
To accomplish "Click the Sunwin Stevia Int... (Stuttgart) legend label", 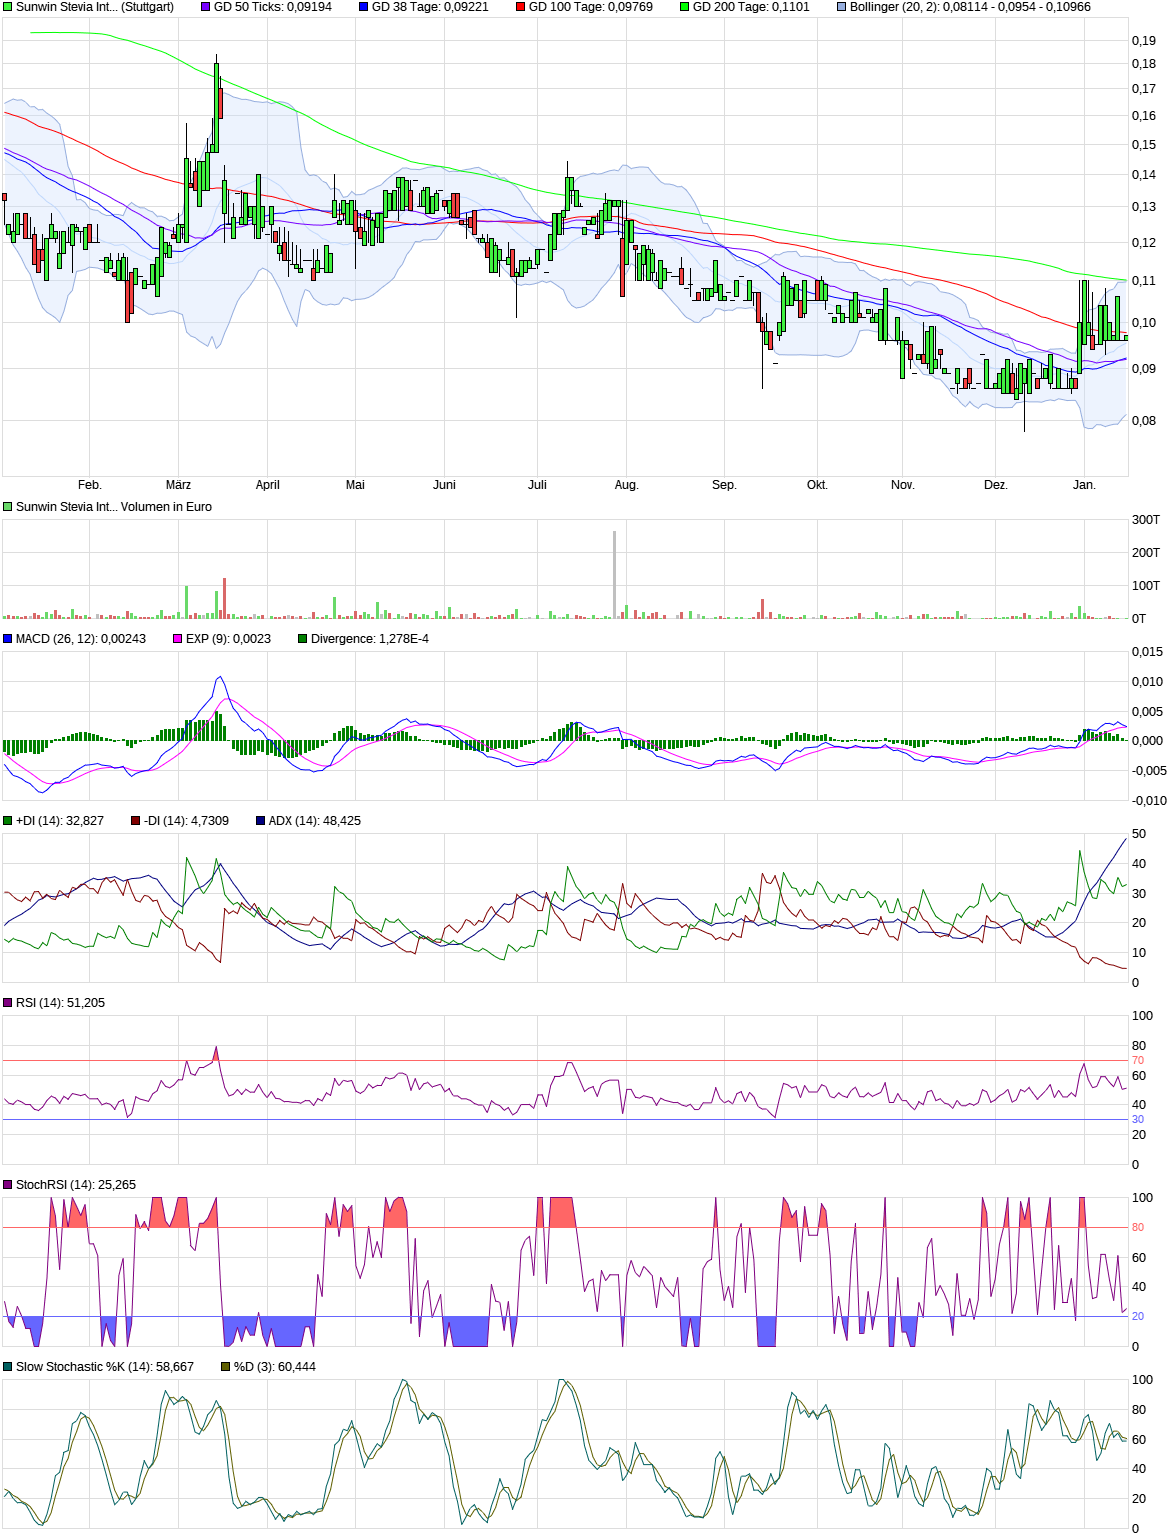I will (95, 7).
